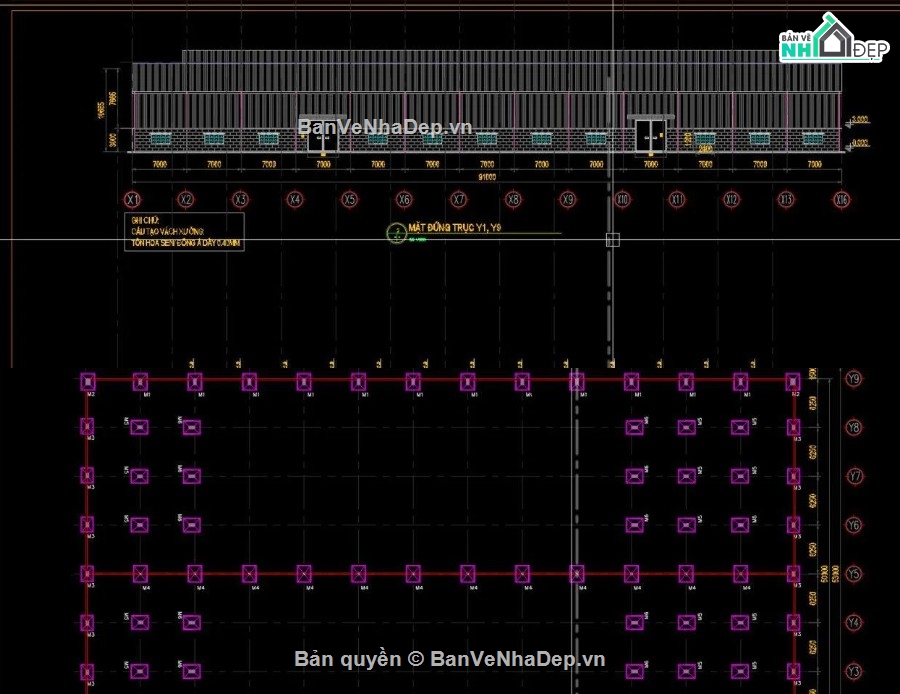Click the Y8 grid axis circle
Image resolution: width=900 pixels, height=694 pixels.
click(x=854, y=428)
